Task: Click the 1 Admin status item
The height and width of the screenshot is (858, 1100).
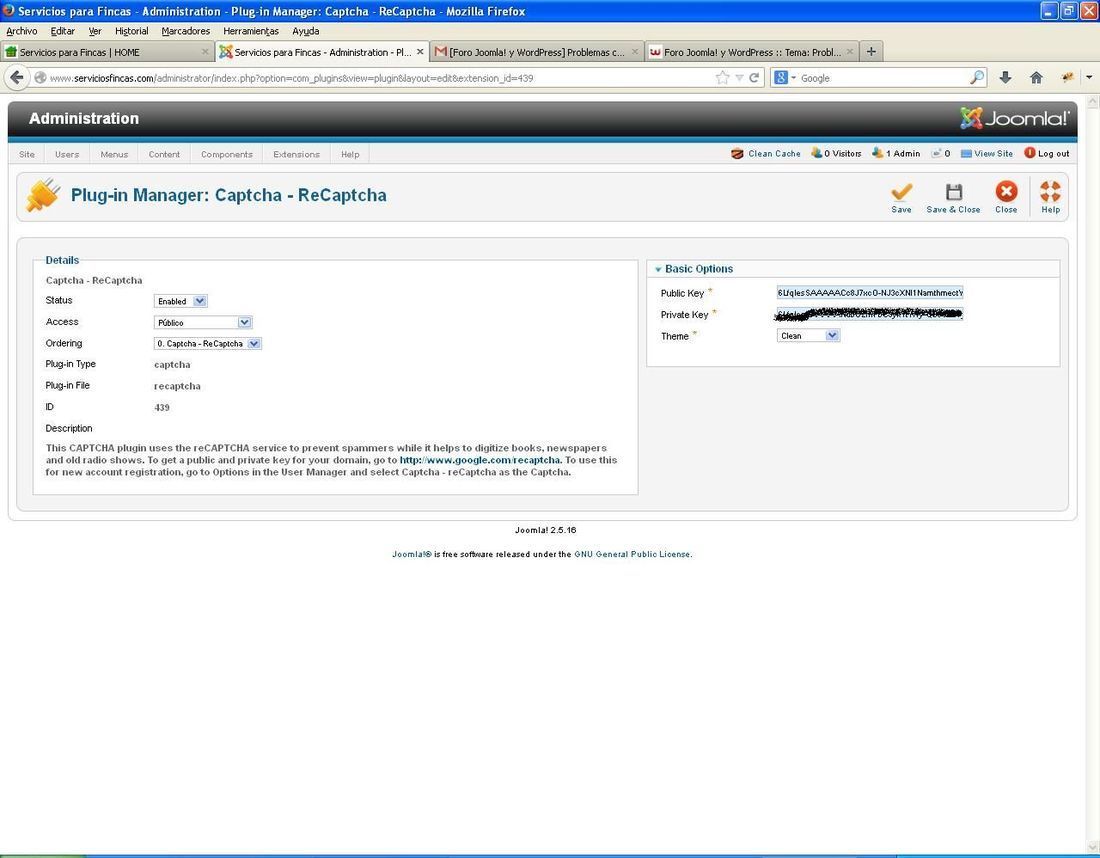Action: pyautogui.click(x=896, y=154)
